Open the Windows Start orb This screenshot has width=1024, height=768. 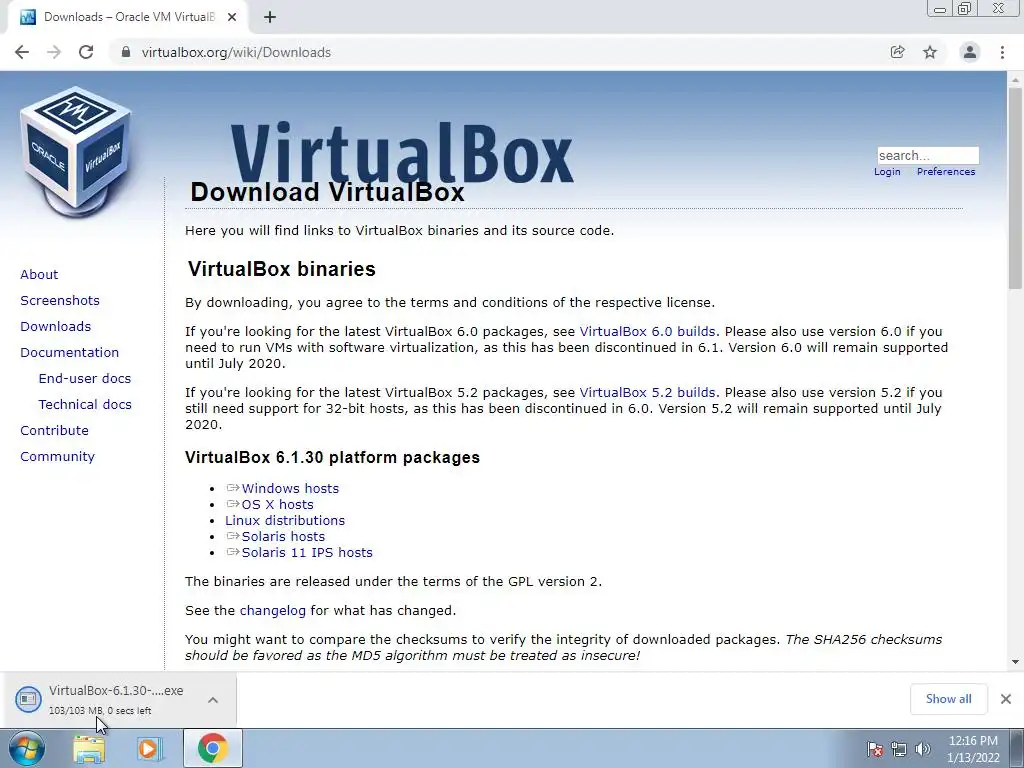point(27,748)
